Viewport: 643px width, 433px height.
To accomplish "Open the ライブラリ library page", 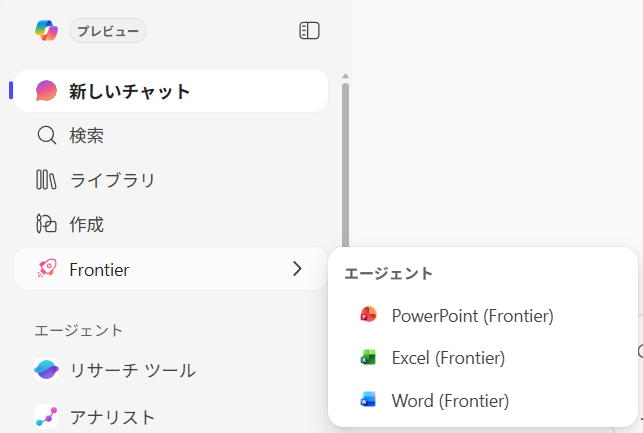I will (171, 180).
